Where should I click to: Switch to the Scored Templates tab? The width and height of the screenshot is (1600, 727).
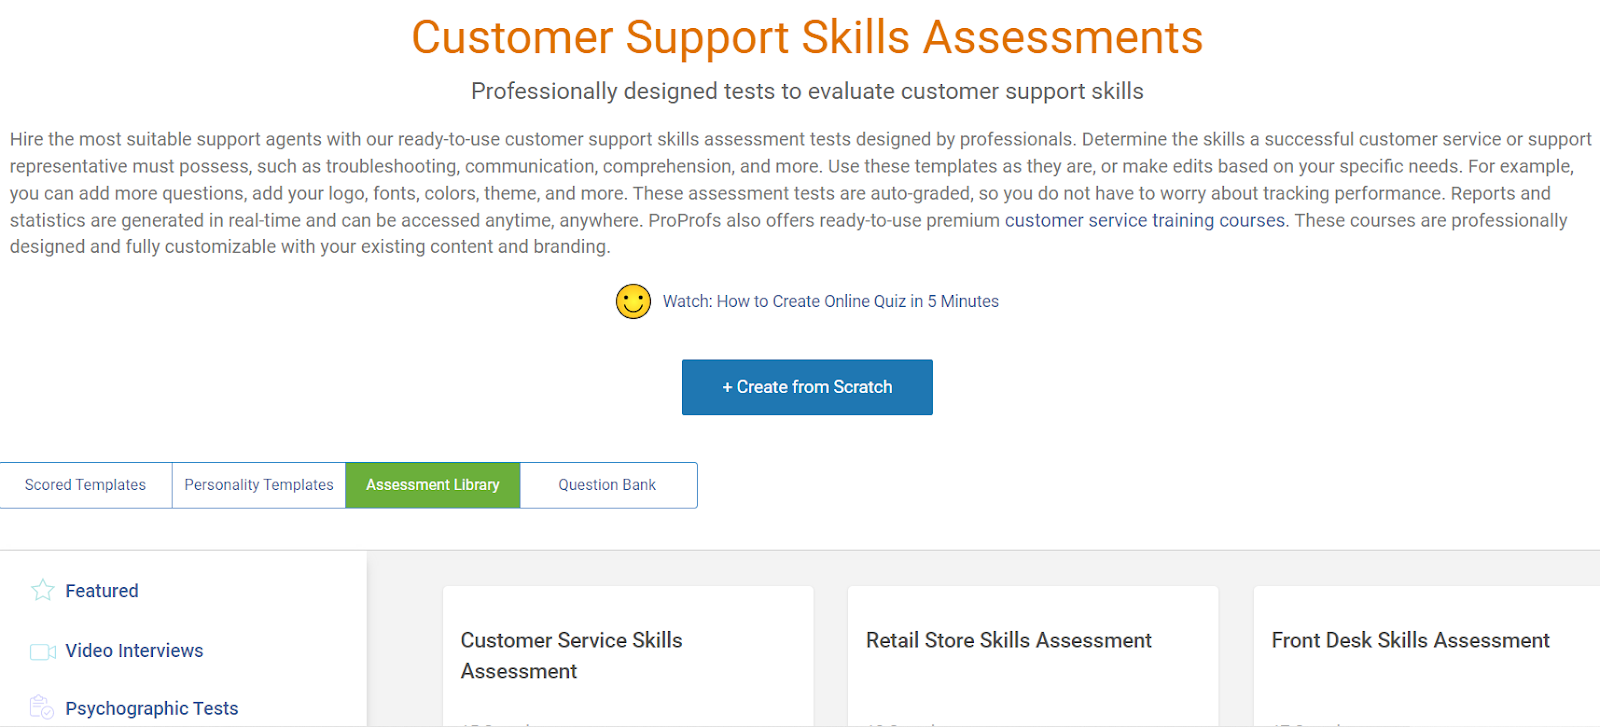(85, 485)
